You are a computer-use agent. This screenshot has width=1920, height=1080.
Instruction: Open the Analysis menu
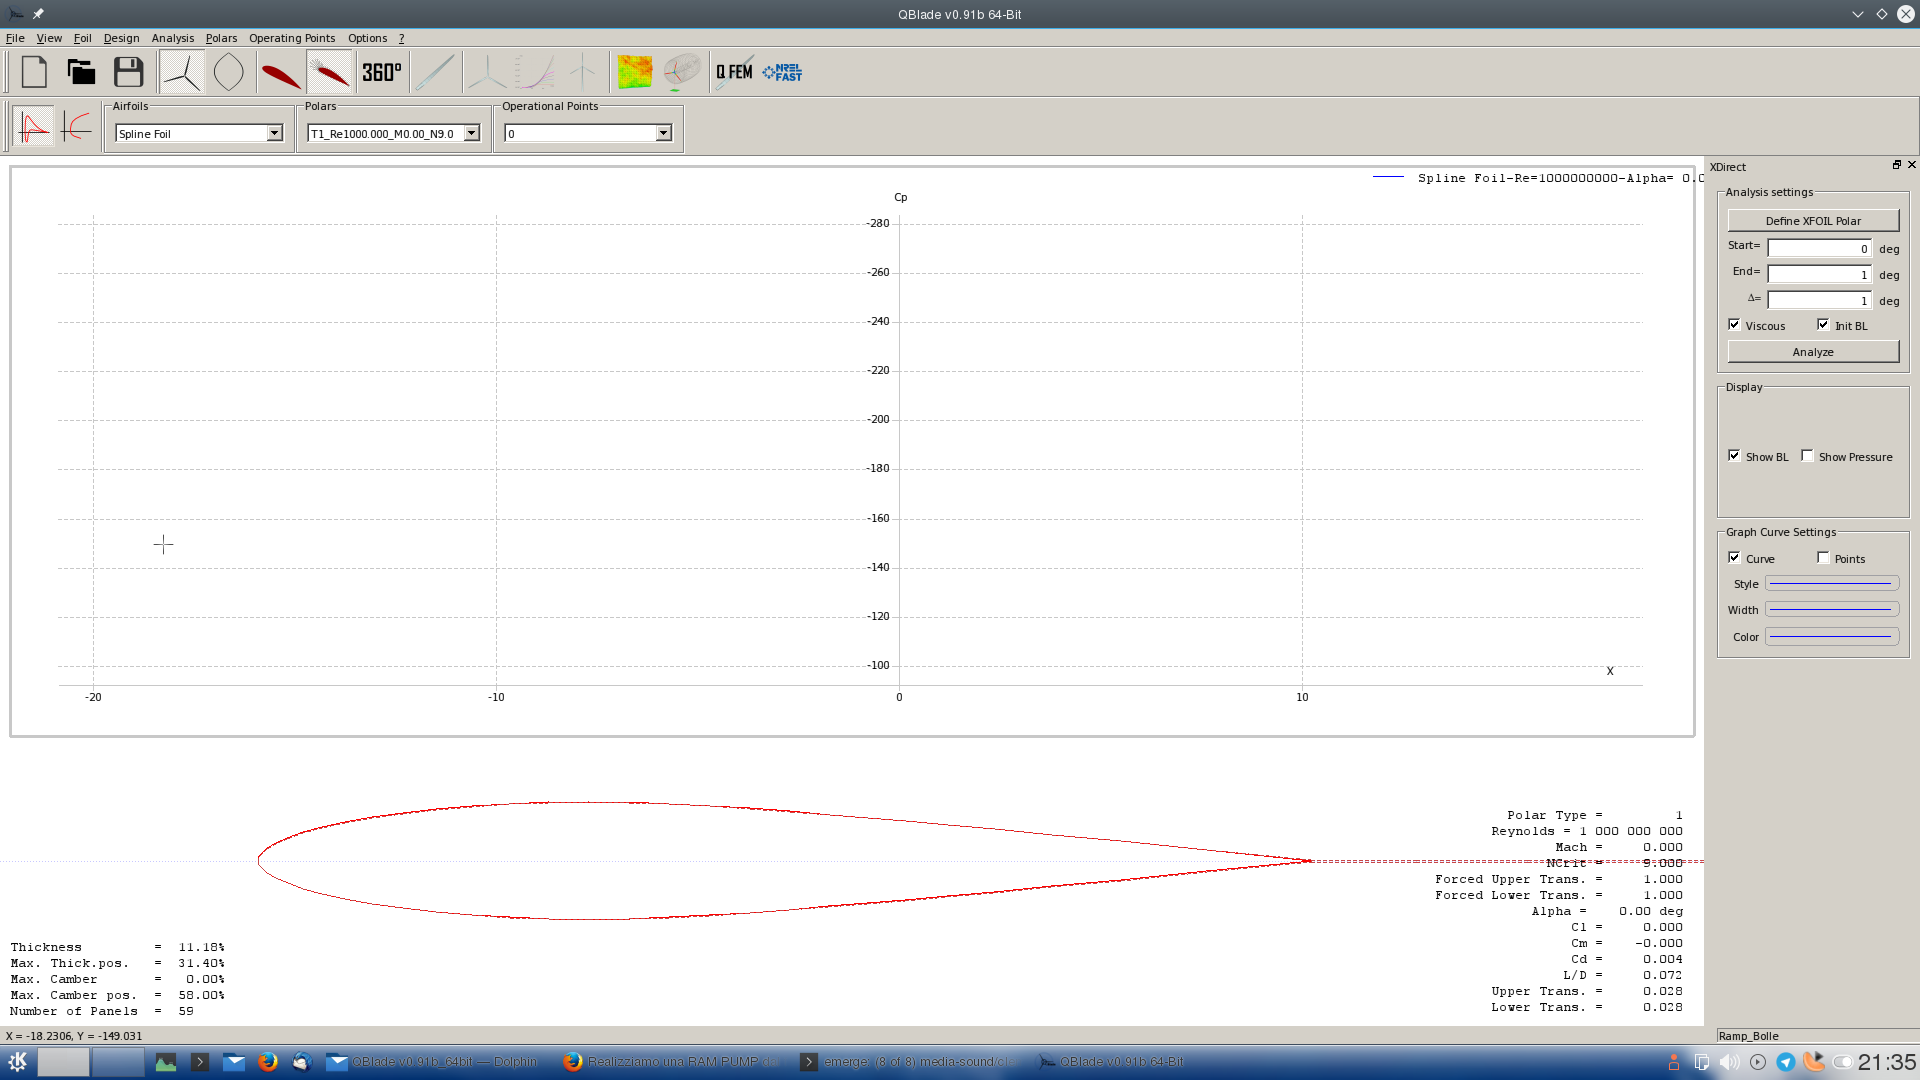click(x=173, y=38)
